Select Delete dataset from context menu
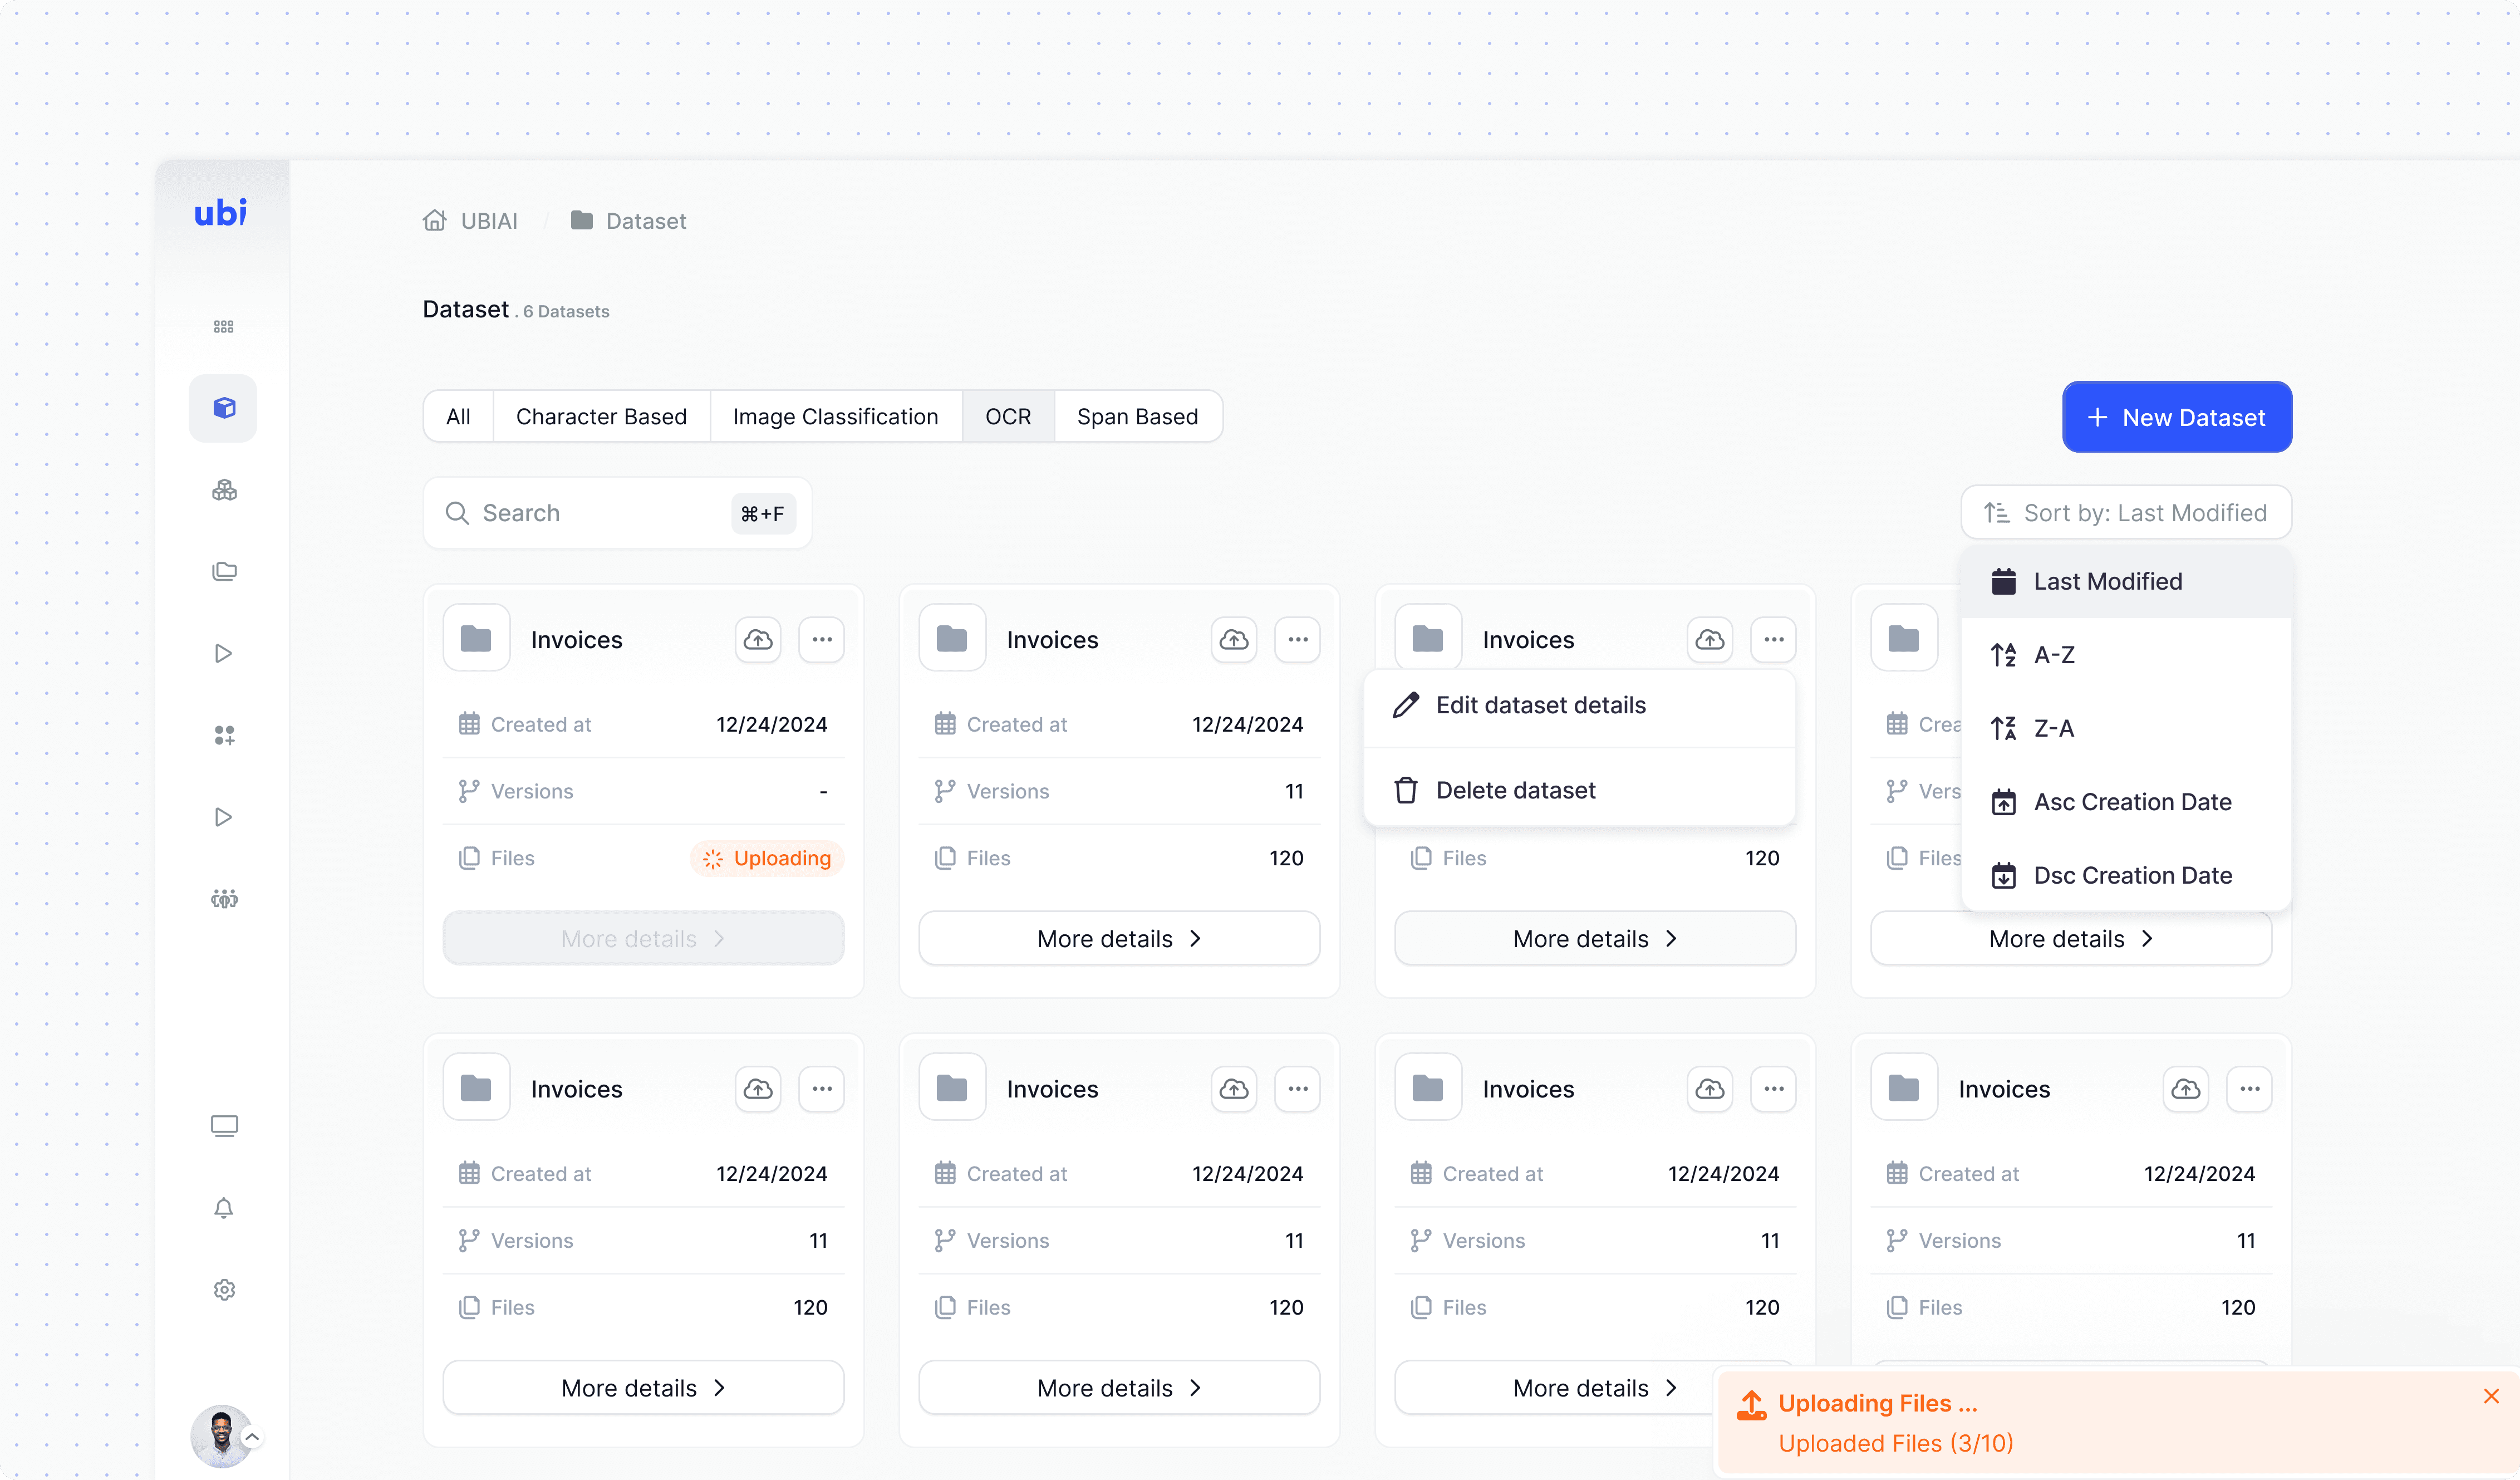 point(1515,791)
